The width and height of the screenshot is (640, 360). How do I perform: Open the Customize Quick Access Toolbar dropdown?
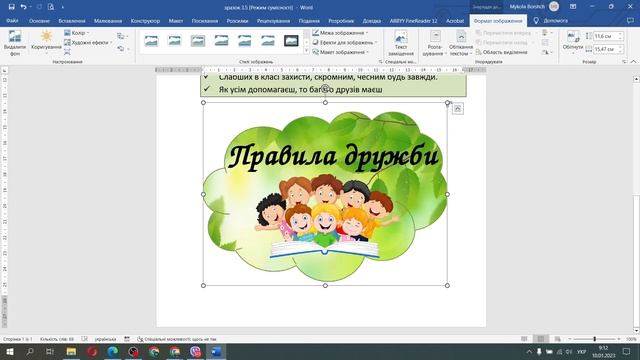click(62, 7)
